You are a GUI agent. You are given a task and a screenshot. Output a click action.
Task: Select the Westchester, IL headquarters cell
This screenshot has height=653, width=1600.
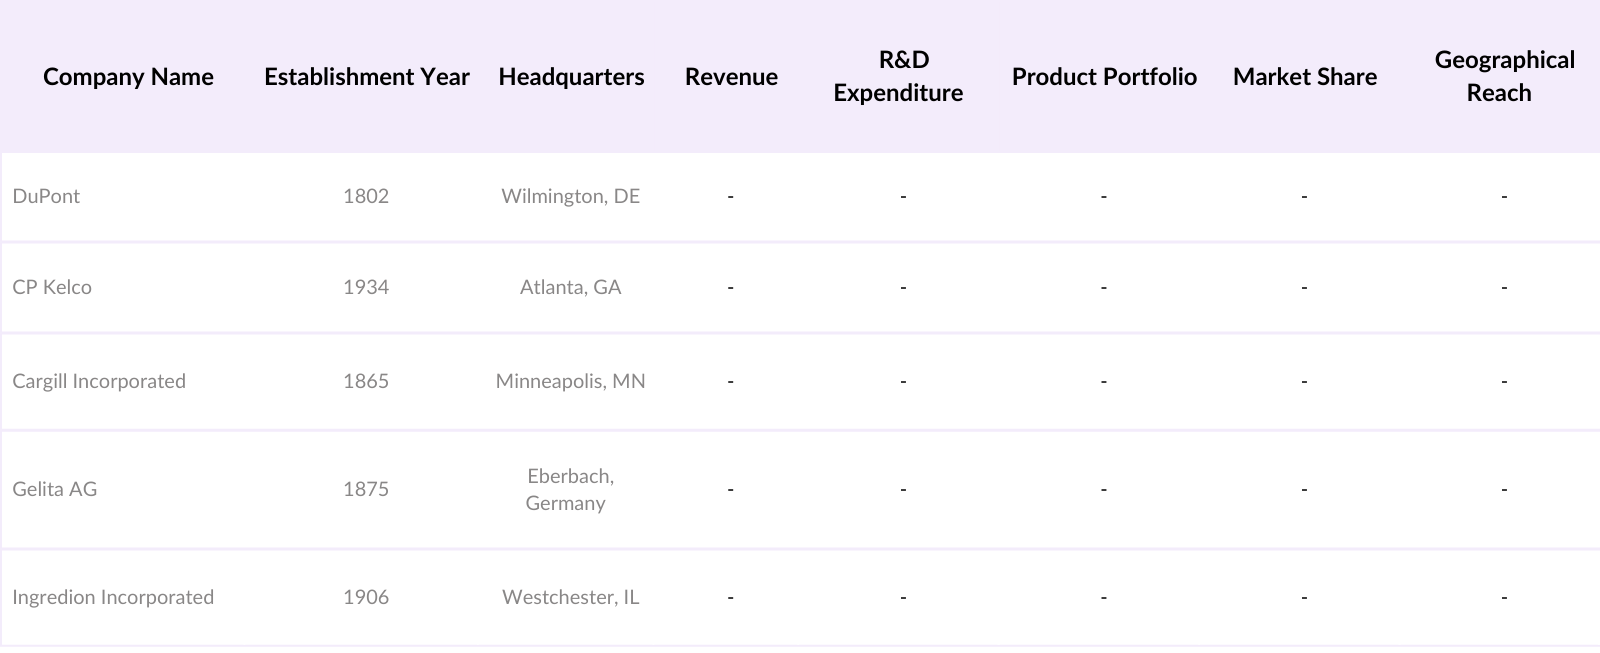570,597
